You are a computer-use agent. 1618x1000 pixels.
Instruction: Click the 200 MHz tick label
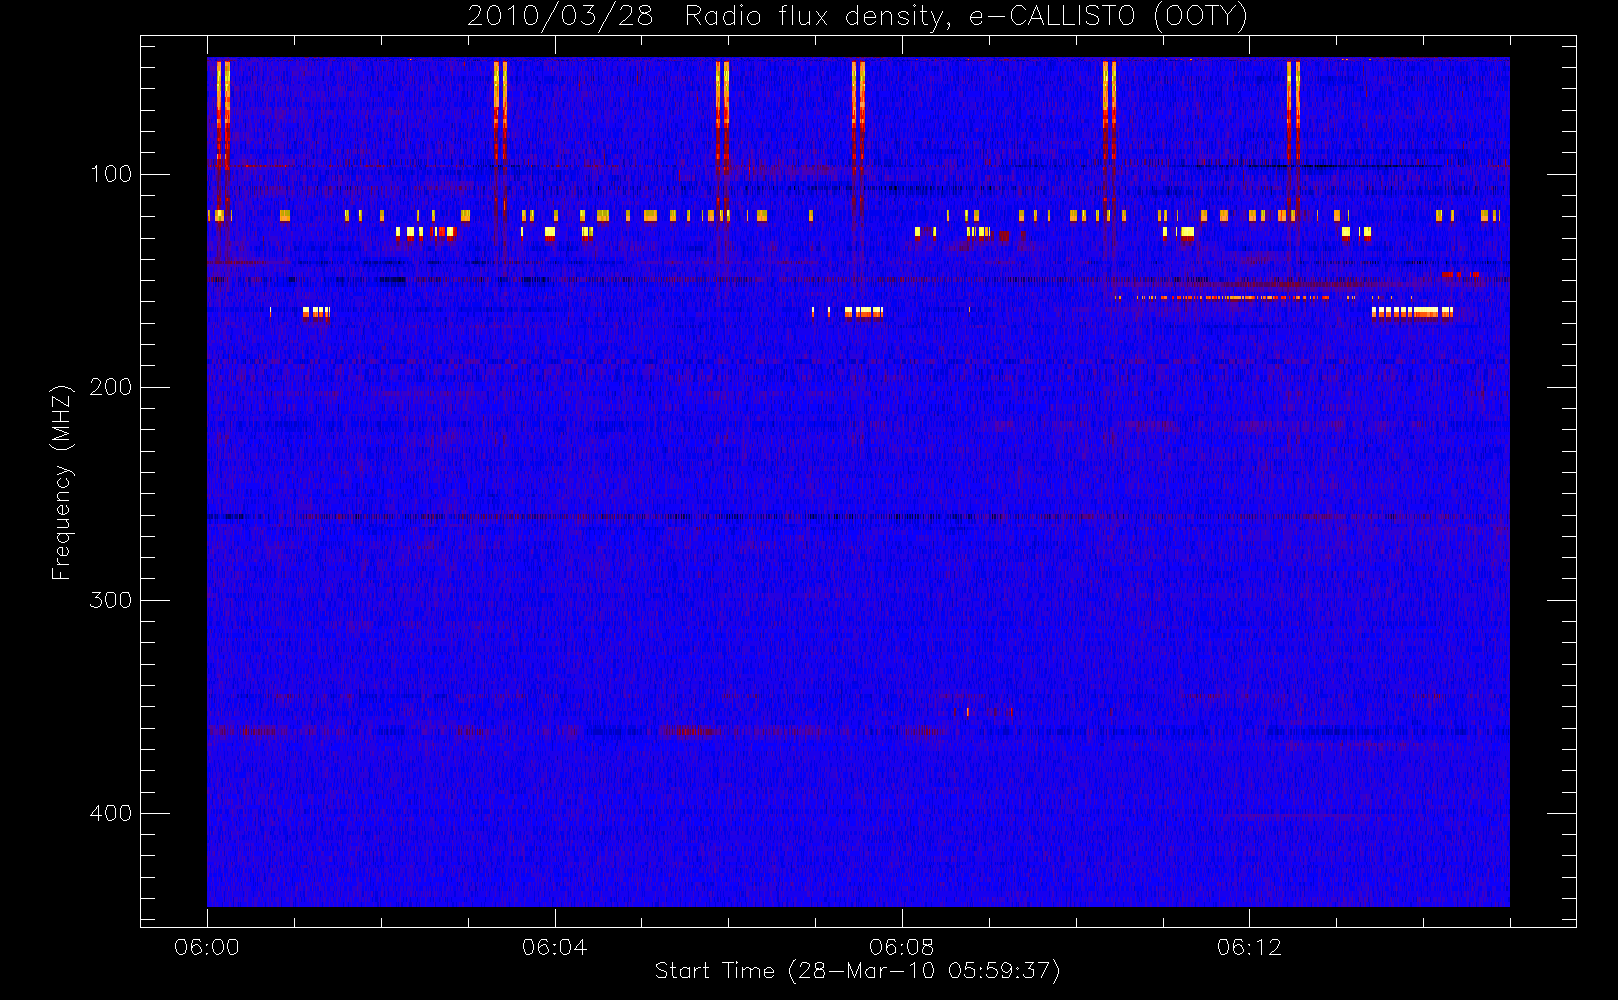[x=111, y=387]
